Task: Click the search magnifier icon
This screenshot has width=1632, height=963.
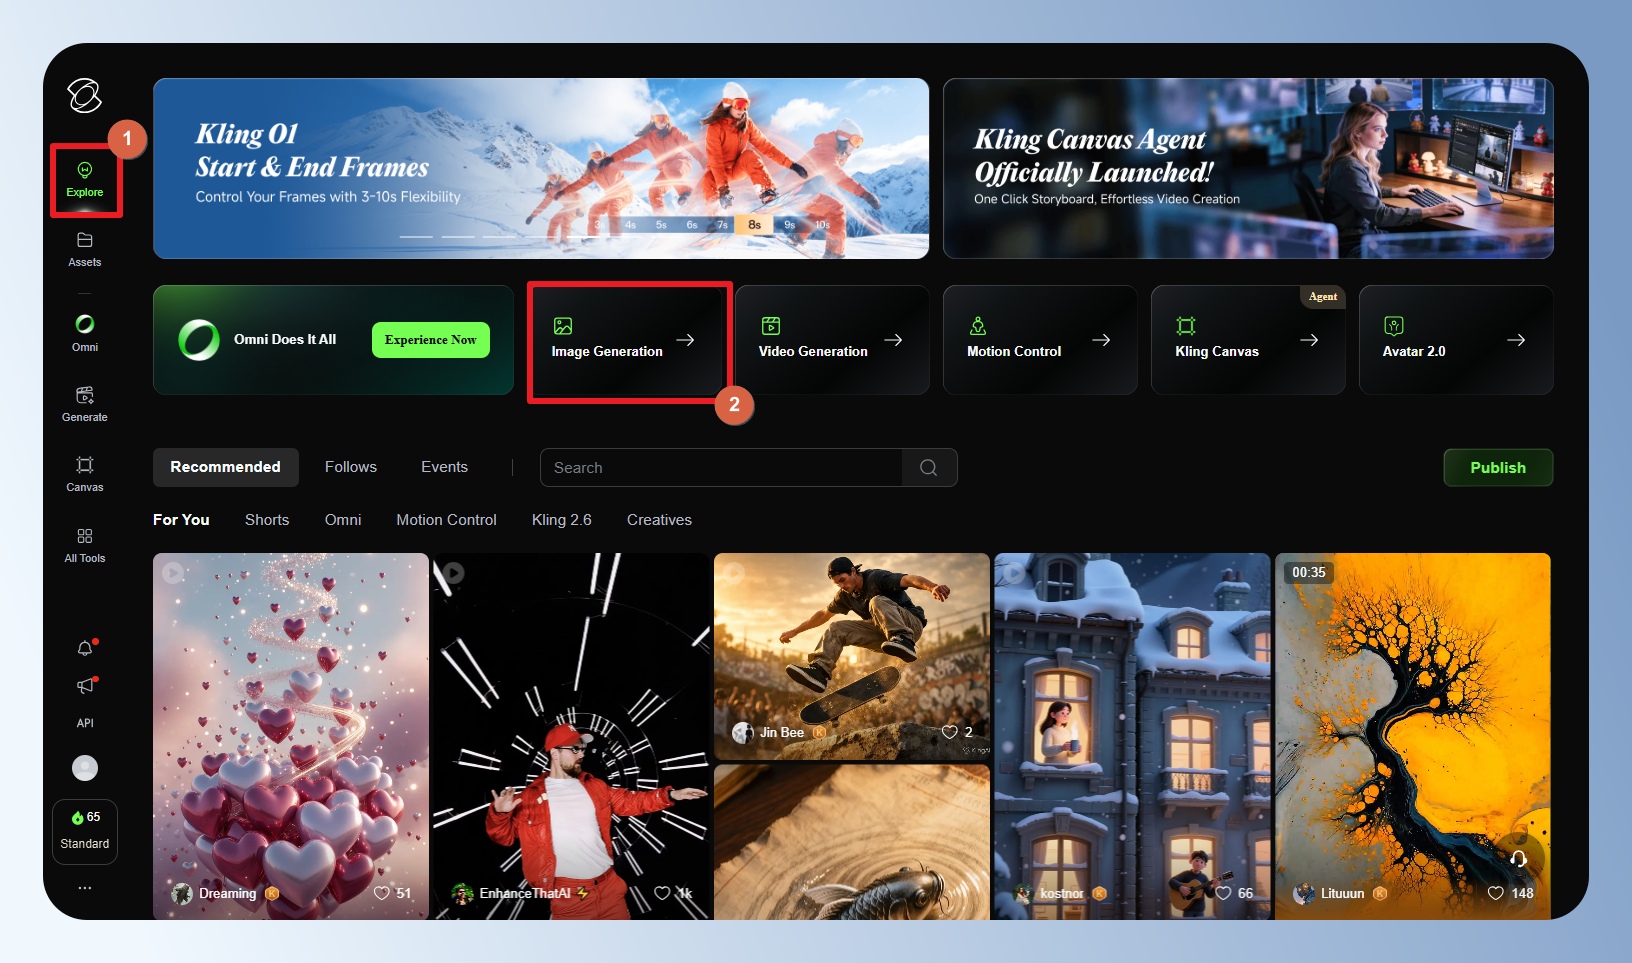Action: (x=928, y=468)
